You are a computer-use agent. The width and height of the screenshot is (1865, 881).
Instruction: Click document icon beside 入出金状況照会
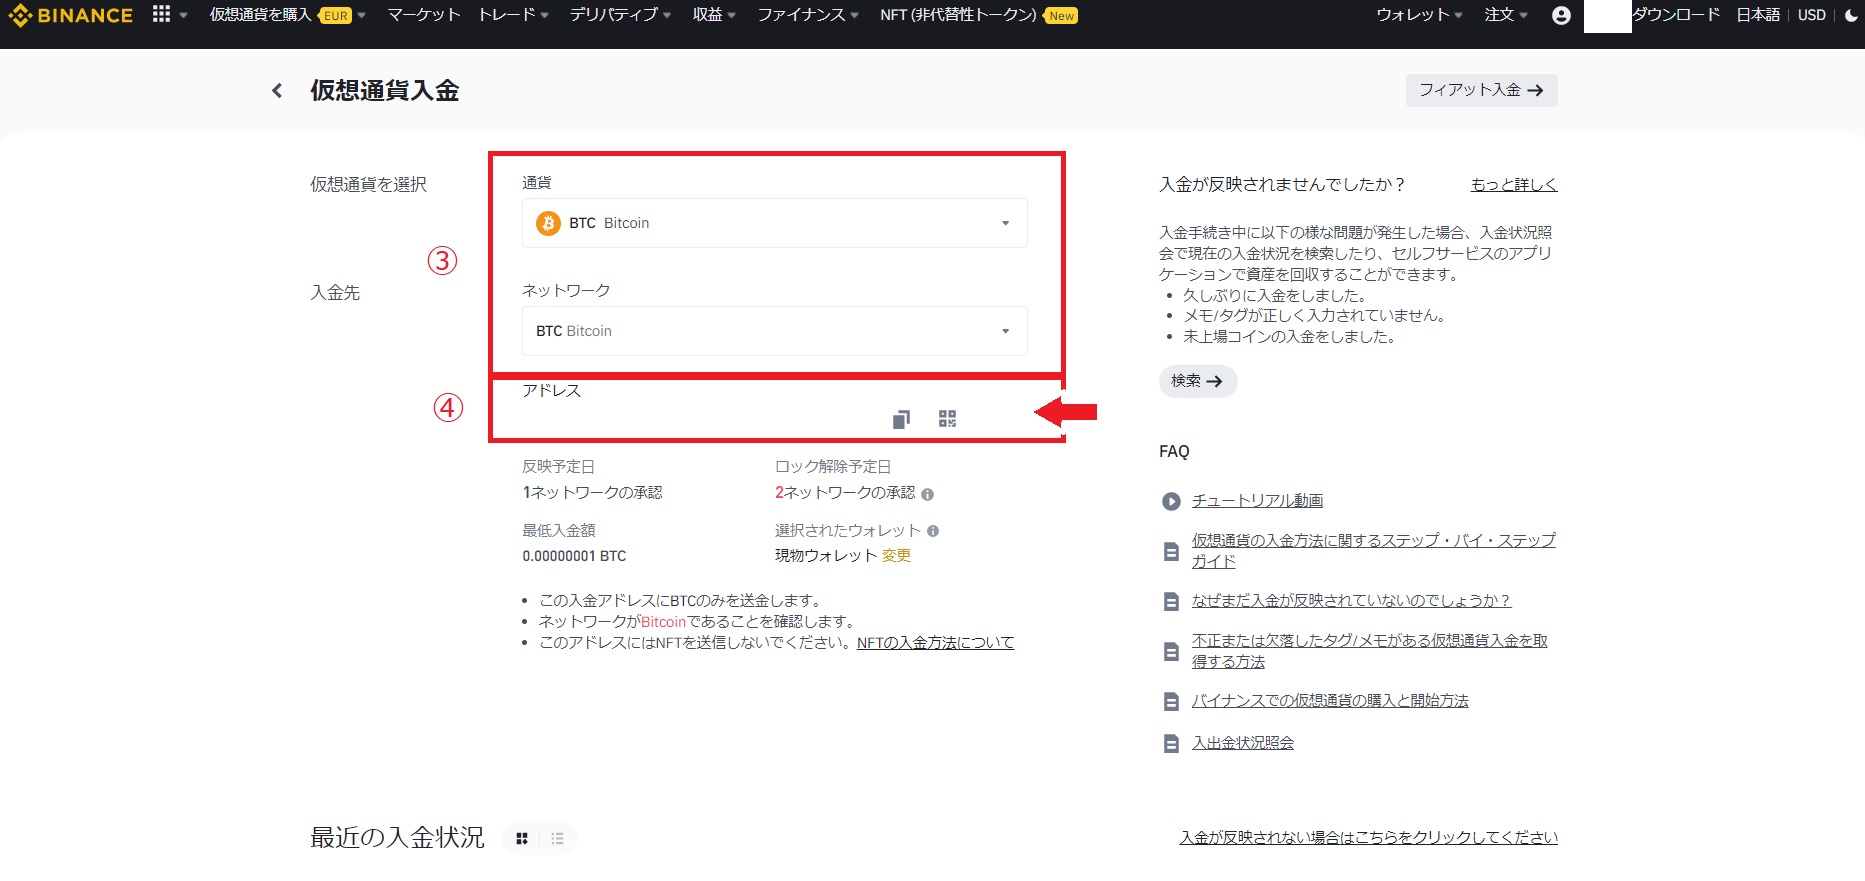1171,743
